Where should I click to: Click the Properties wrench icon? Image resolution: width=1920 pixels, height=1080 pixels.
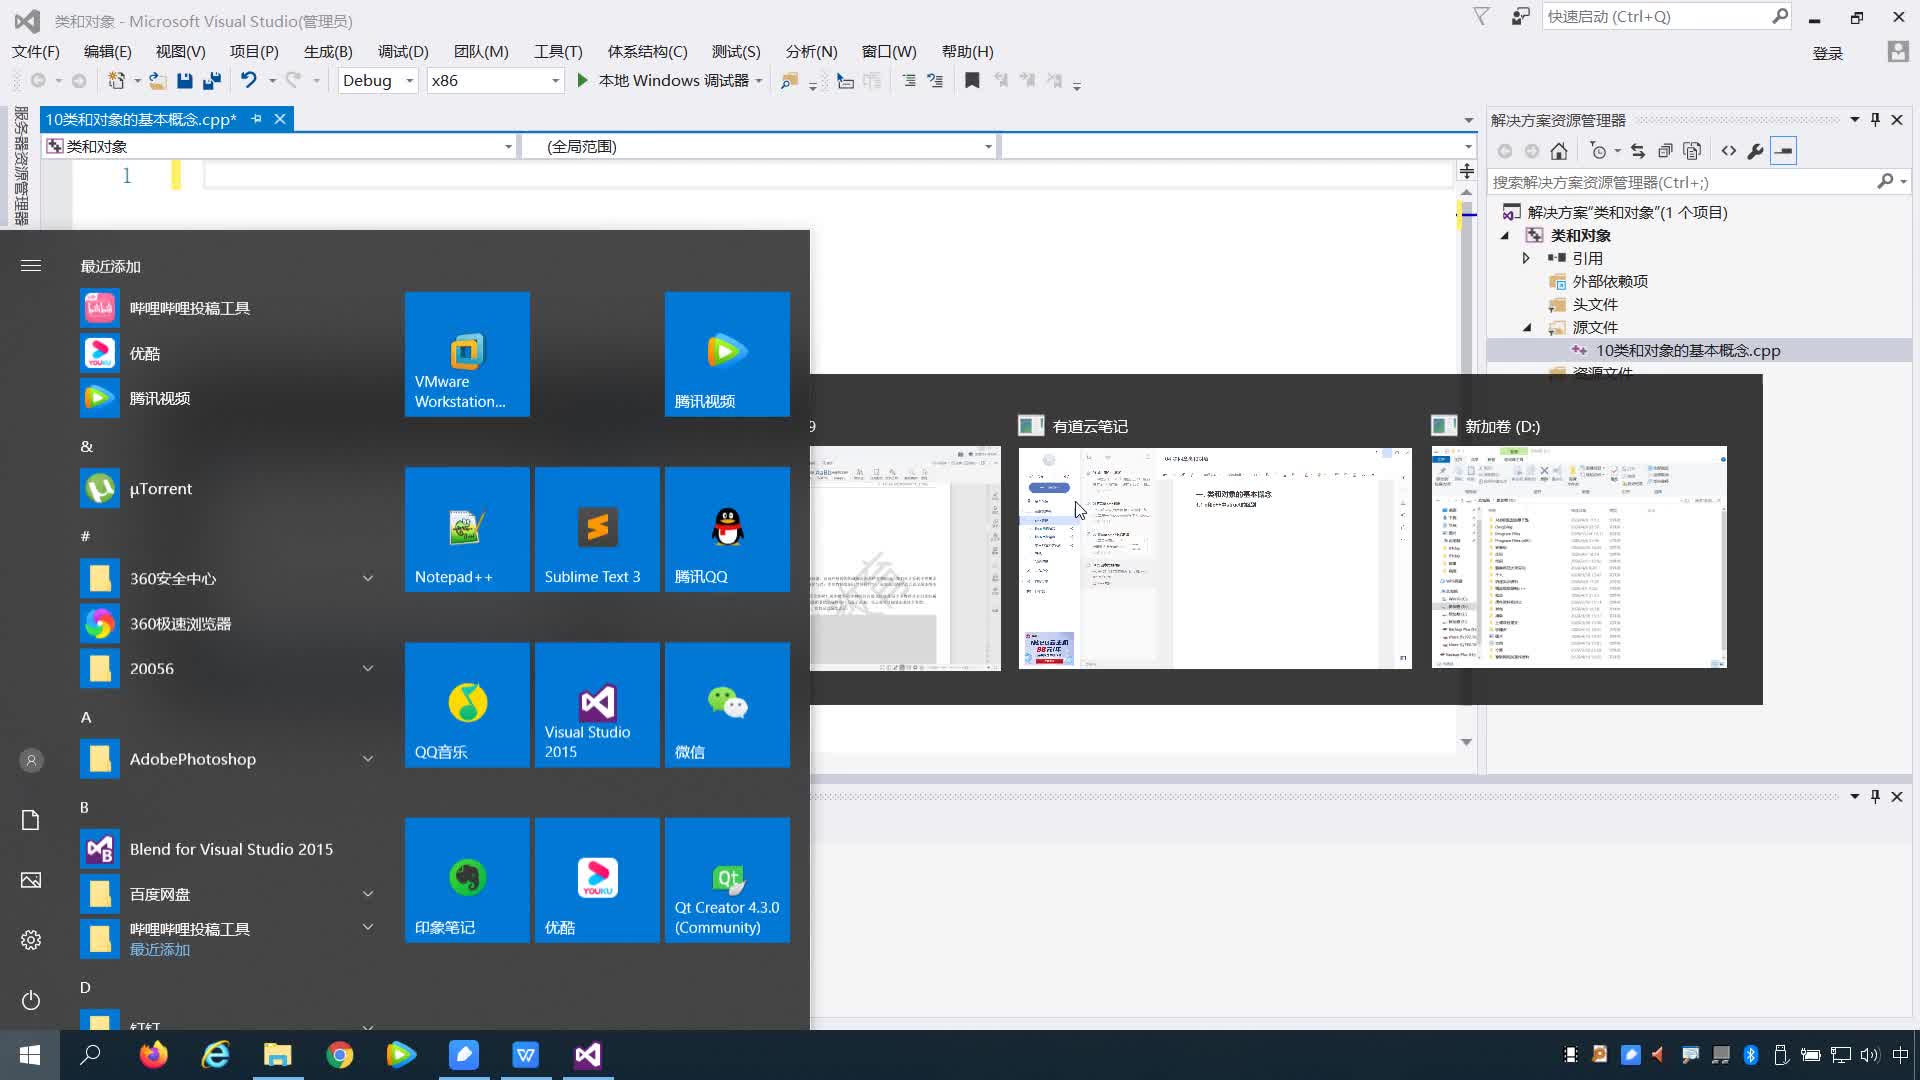1755,151
